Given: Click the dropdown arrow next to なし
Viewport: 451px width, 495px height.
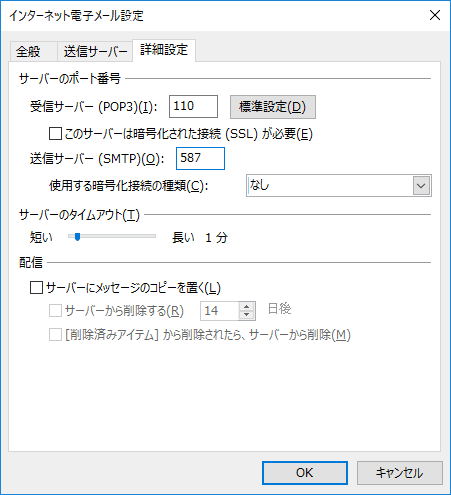Looking at the screenshot, I should point(421,186).
